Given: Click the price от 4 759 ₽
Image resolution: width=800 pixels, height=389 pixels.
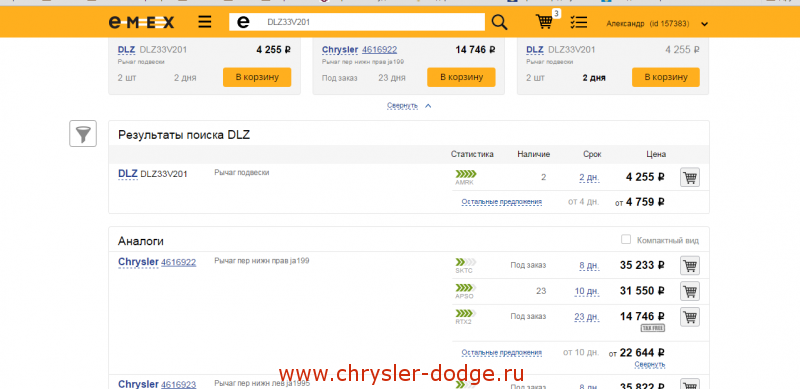Looking at the screenshot, I should 640,202.
